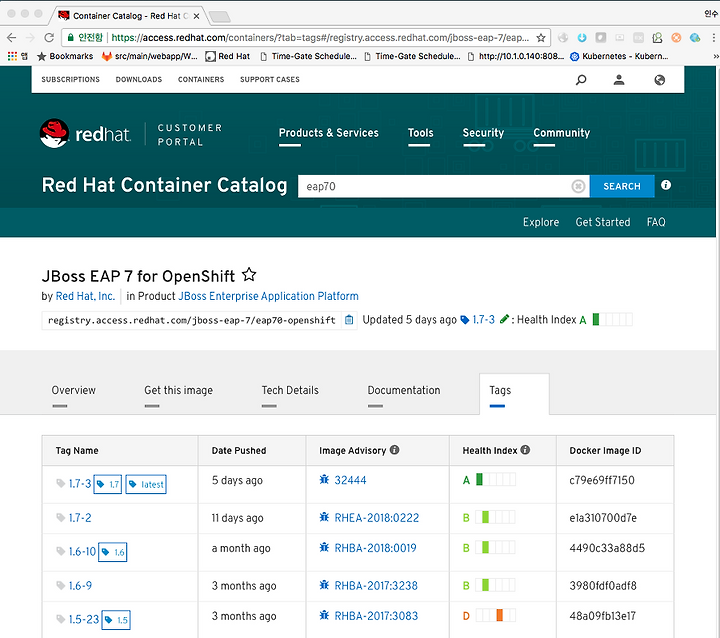Click the Red Hat logo

[85, 134]
